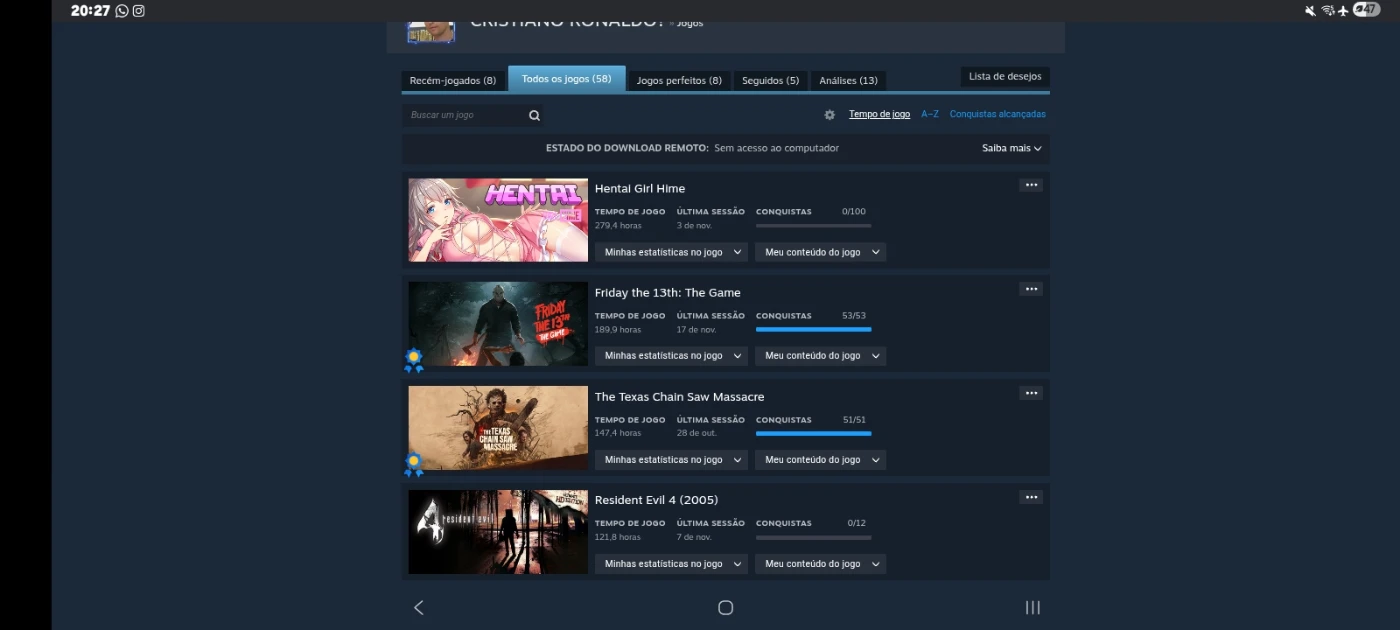The width and height of the screenshot is (1400, 630).
Task: Open three-dot menu for Friday the 13th
Action: [x=1031, y=289]
